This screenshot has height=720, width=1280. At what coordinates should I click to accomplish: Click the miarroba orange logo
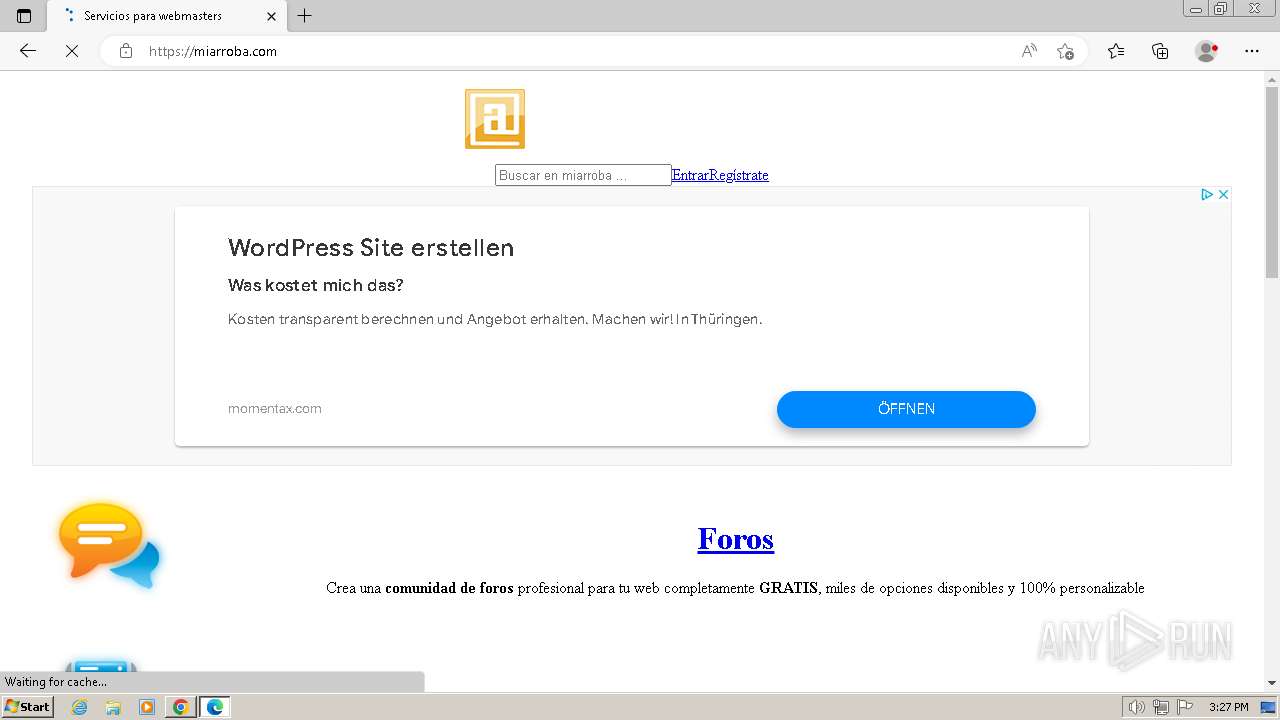click(495, 119)
